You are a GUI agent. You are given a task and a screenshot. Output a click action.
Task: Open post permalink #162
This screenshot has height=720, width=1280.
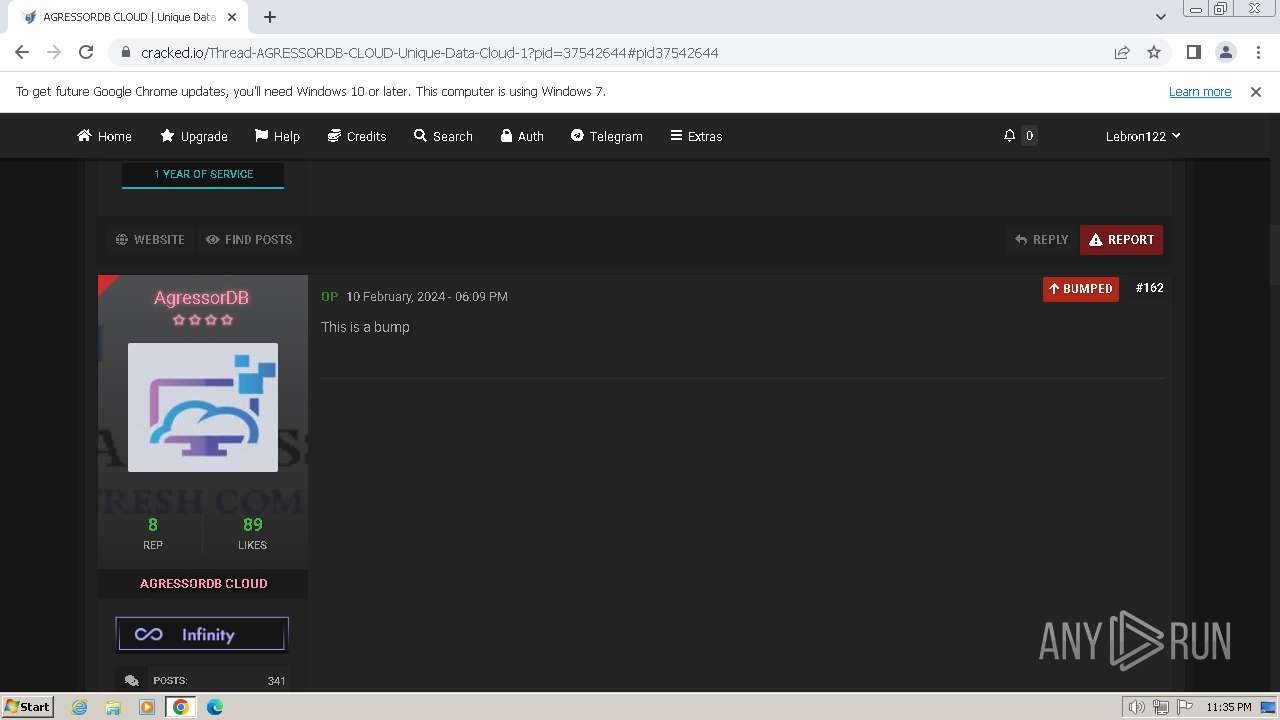1150,288
